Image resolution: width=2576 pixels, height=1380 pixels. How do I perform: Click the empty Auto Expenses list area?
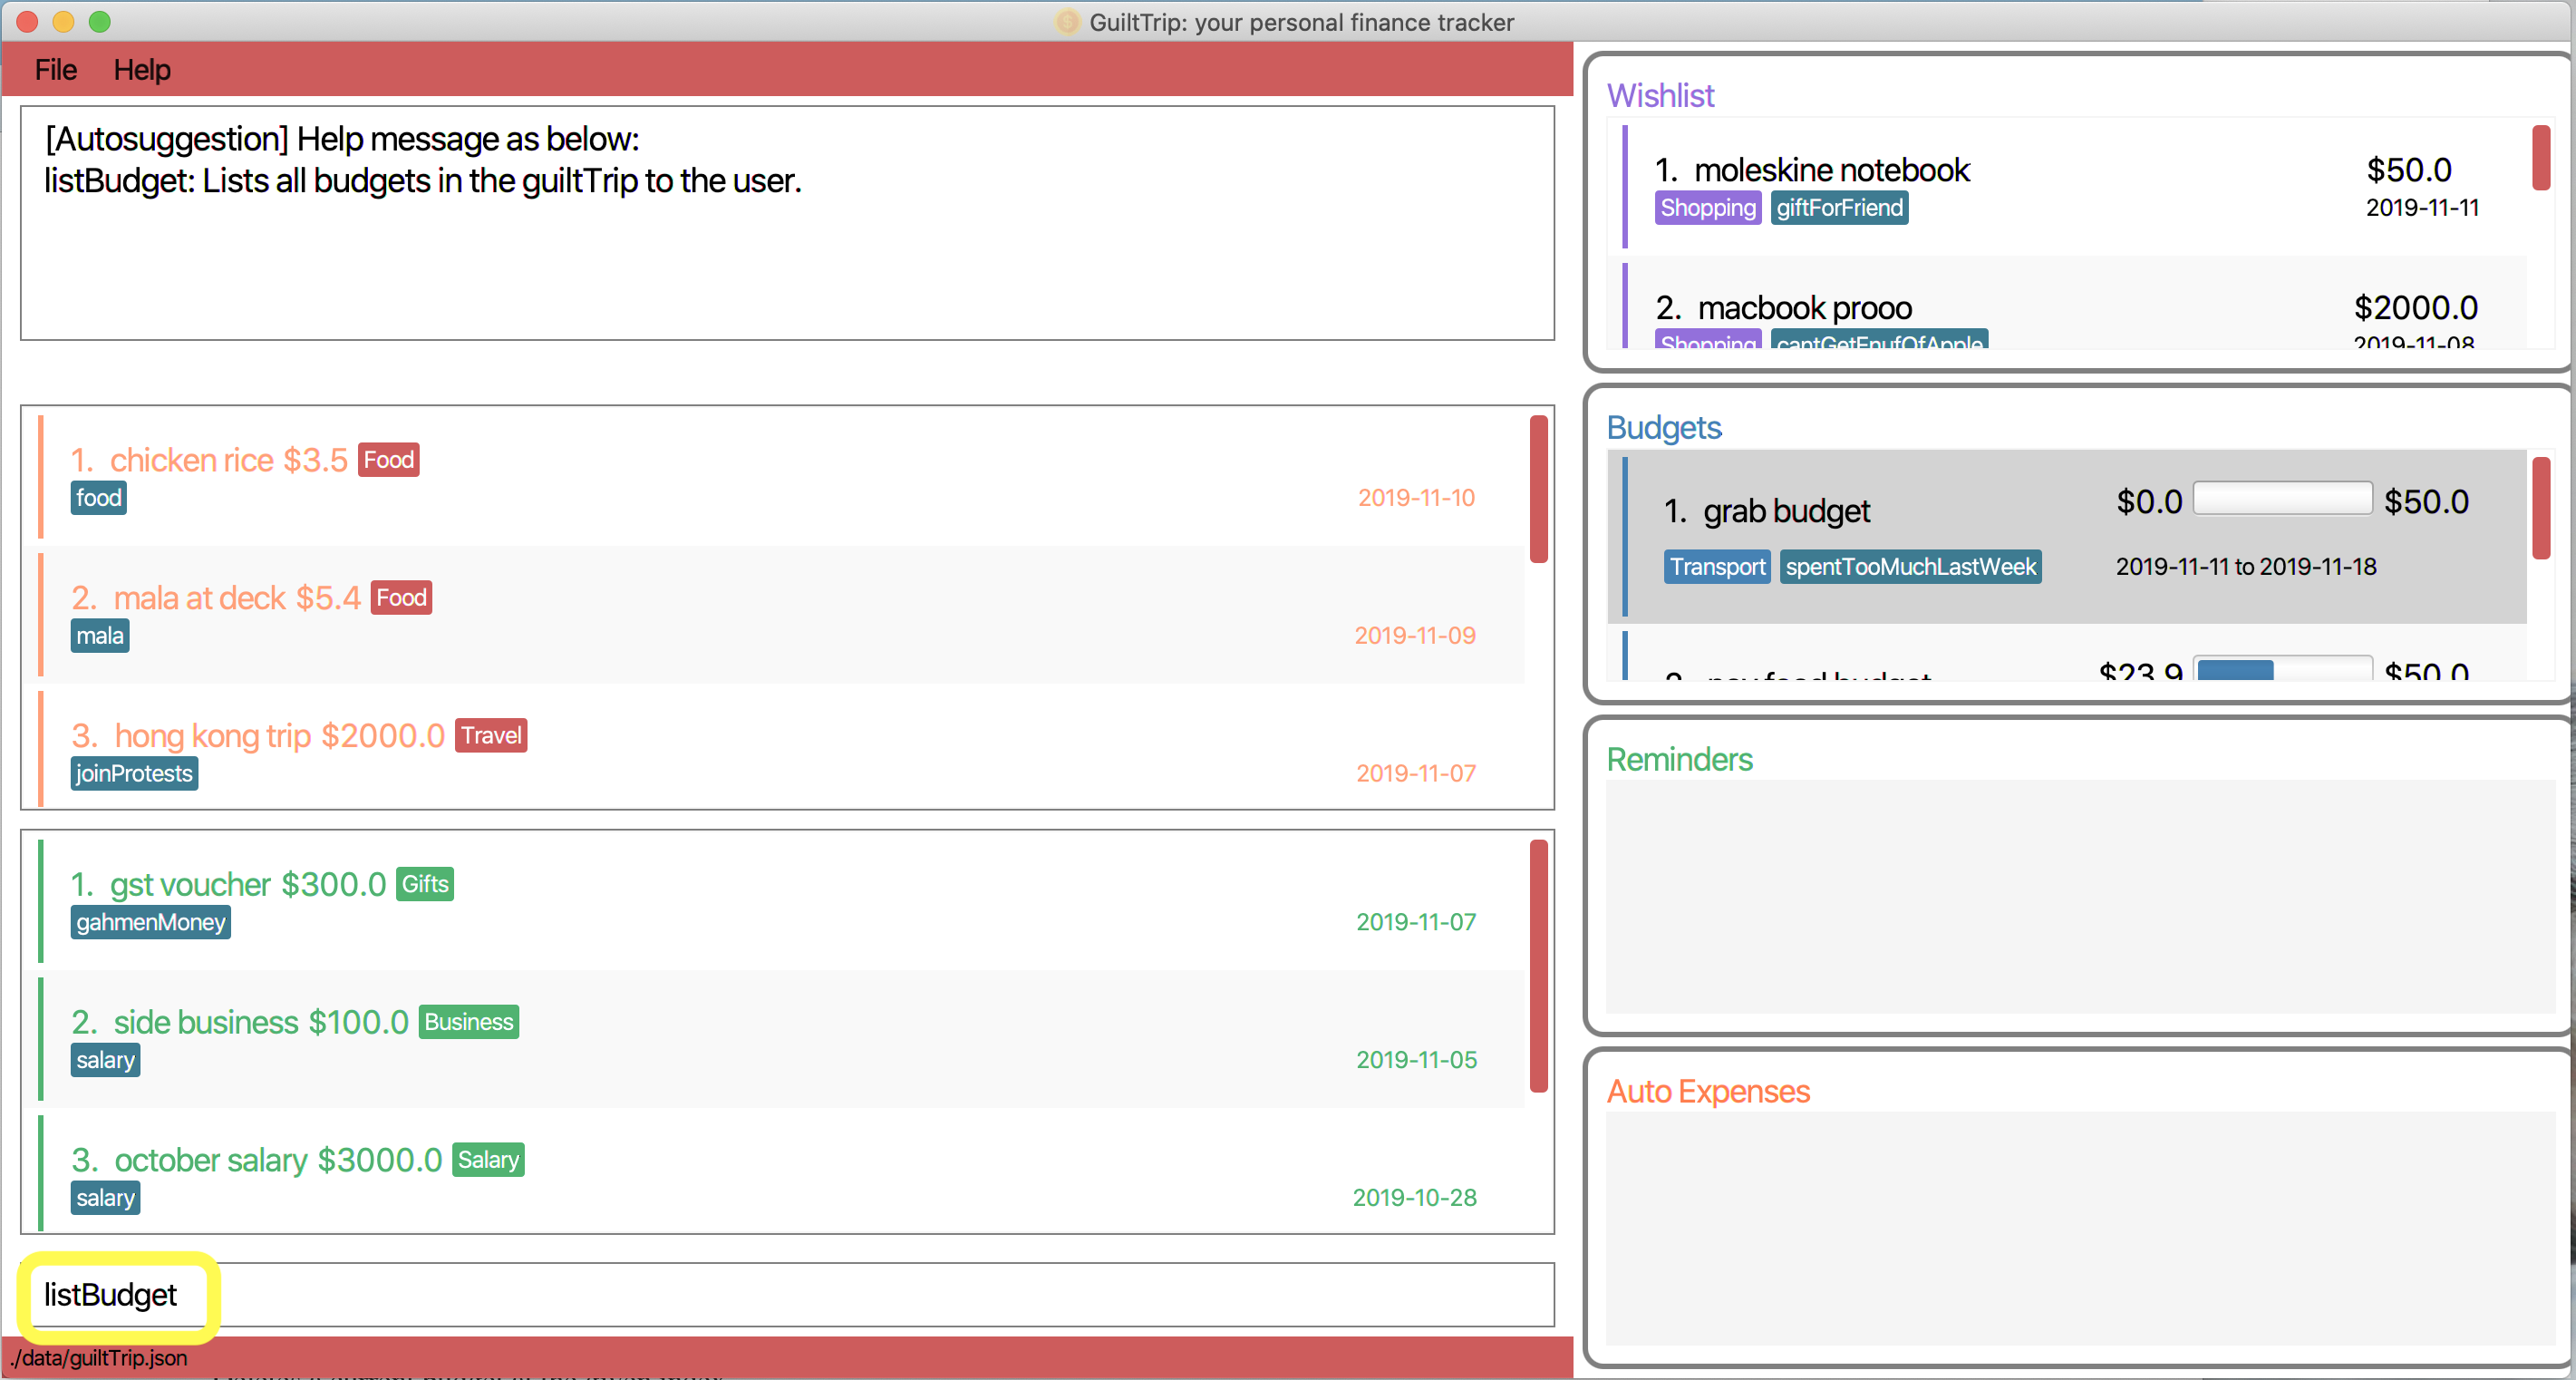[x=2080, y=1229]
